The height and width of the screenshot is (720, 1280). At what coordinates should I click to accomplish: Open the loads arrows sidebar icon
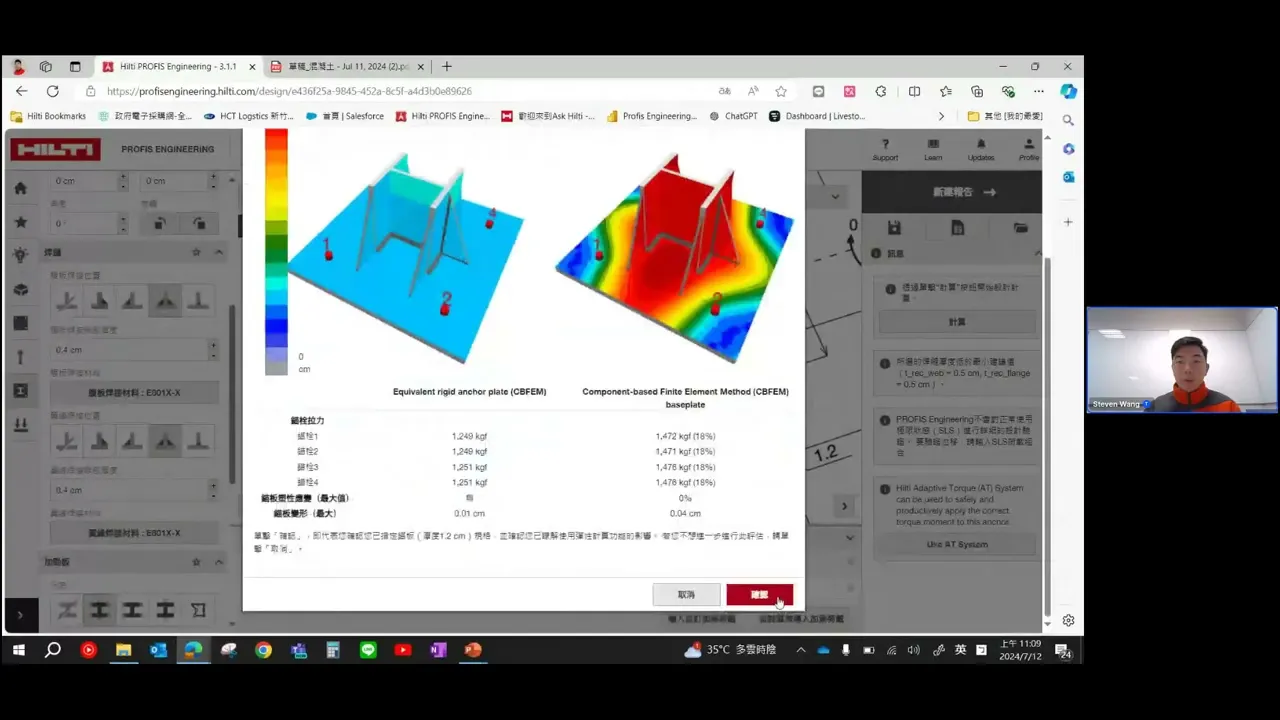pyautogui.click(x=21, y=425)
